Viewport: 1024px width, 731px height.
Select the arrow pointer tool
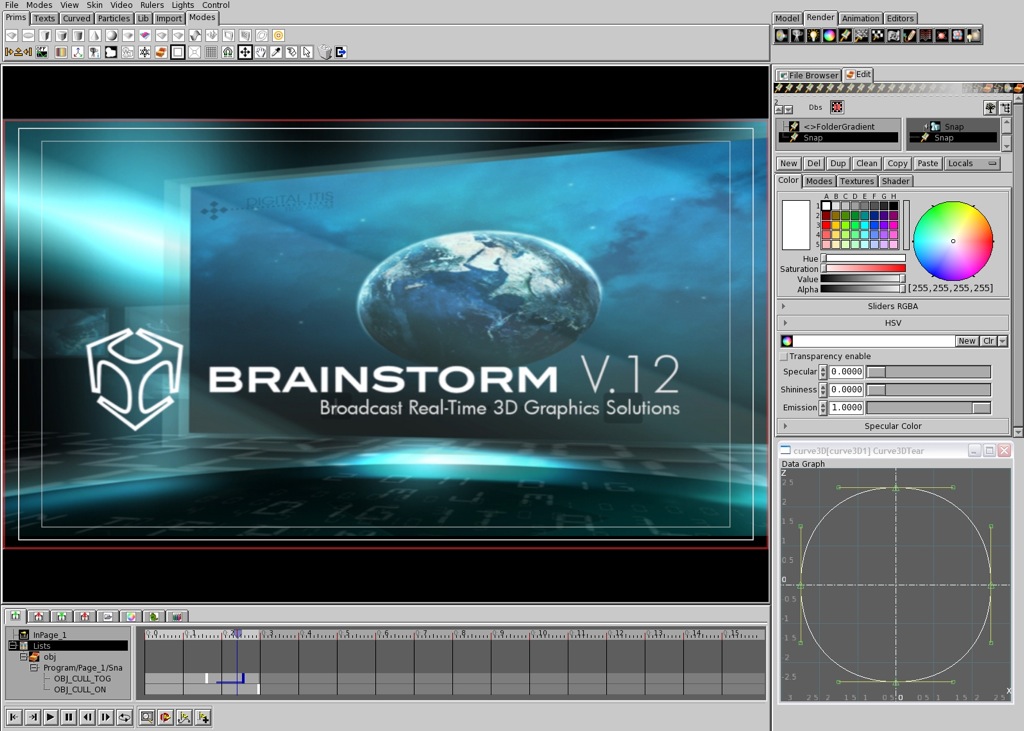pyautogui.click(x=308, y=52)
